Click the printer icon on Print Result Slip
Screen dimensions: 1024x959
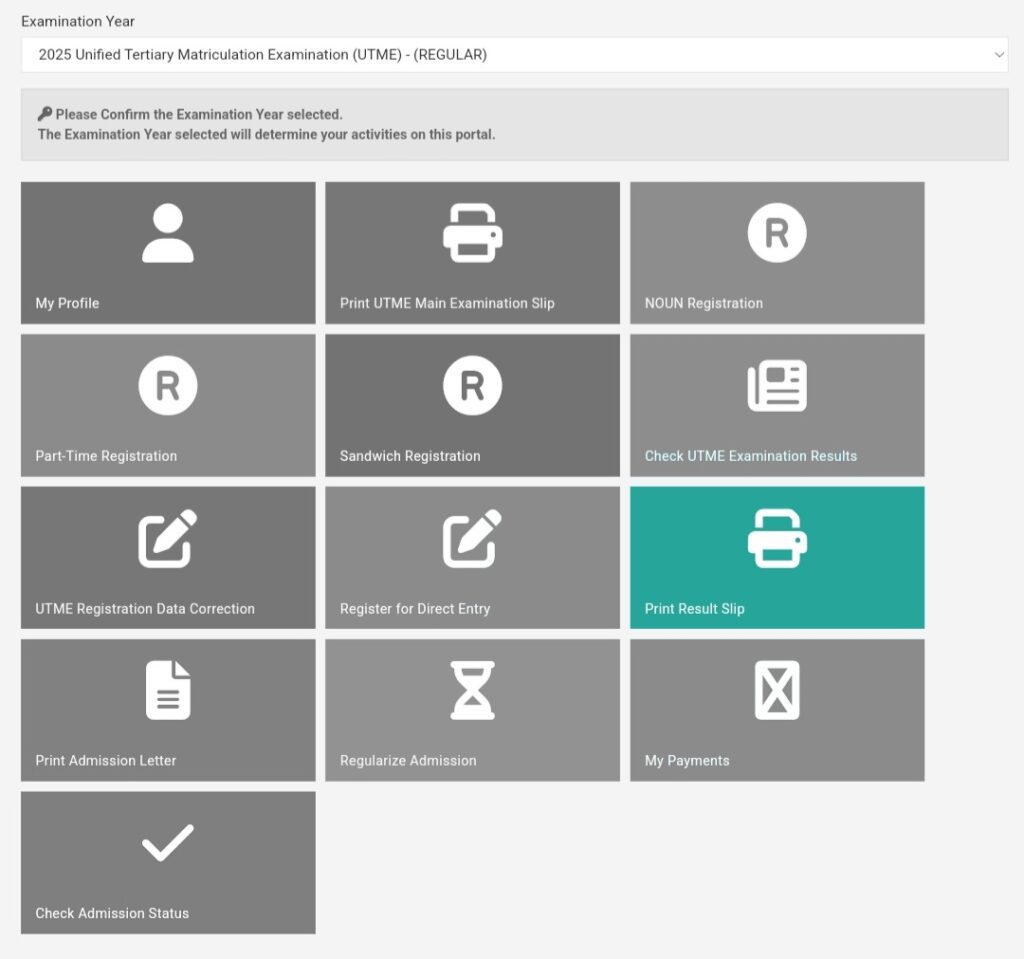[x=777, y=538]
